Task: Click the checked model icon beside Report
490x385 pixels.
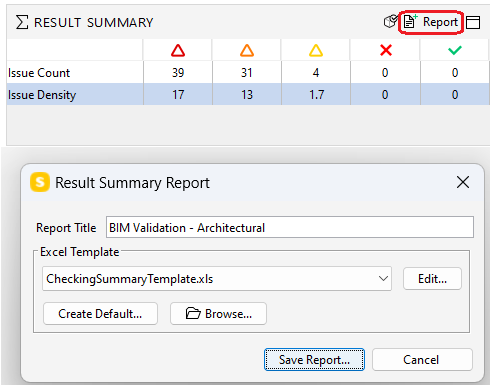Action: click(x=391, y=22)
